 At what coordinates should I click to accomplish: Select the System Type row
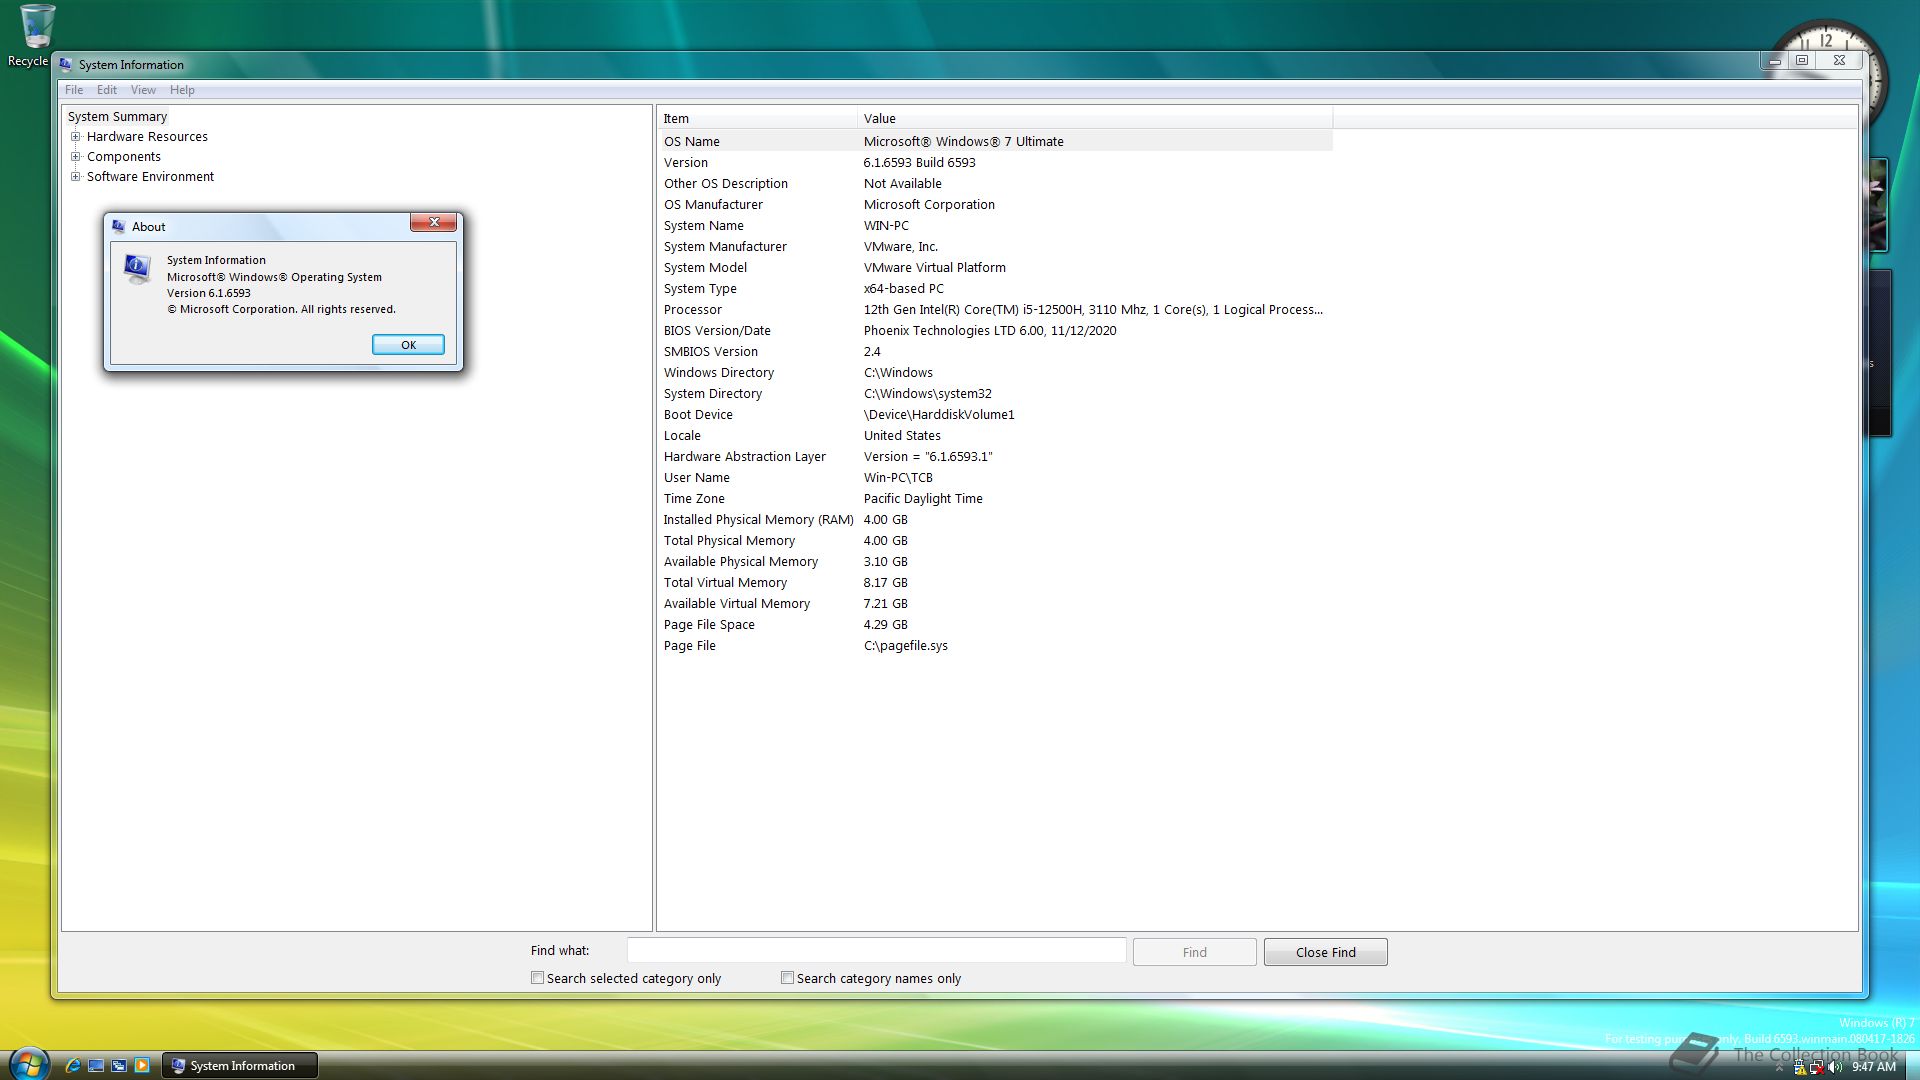pos(995,289)
